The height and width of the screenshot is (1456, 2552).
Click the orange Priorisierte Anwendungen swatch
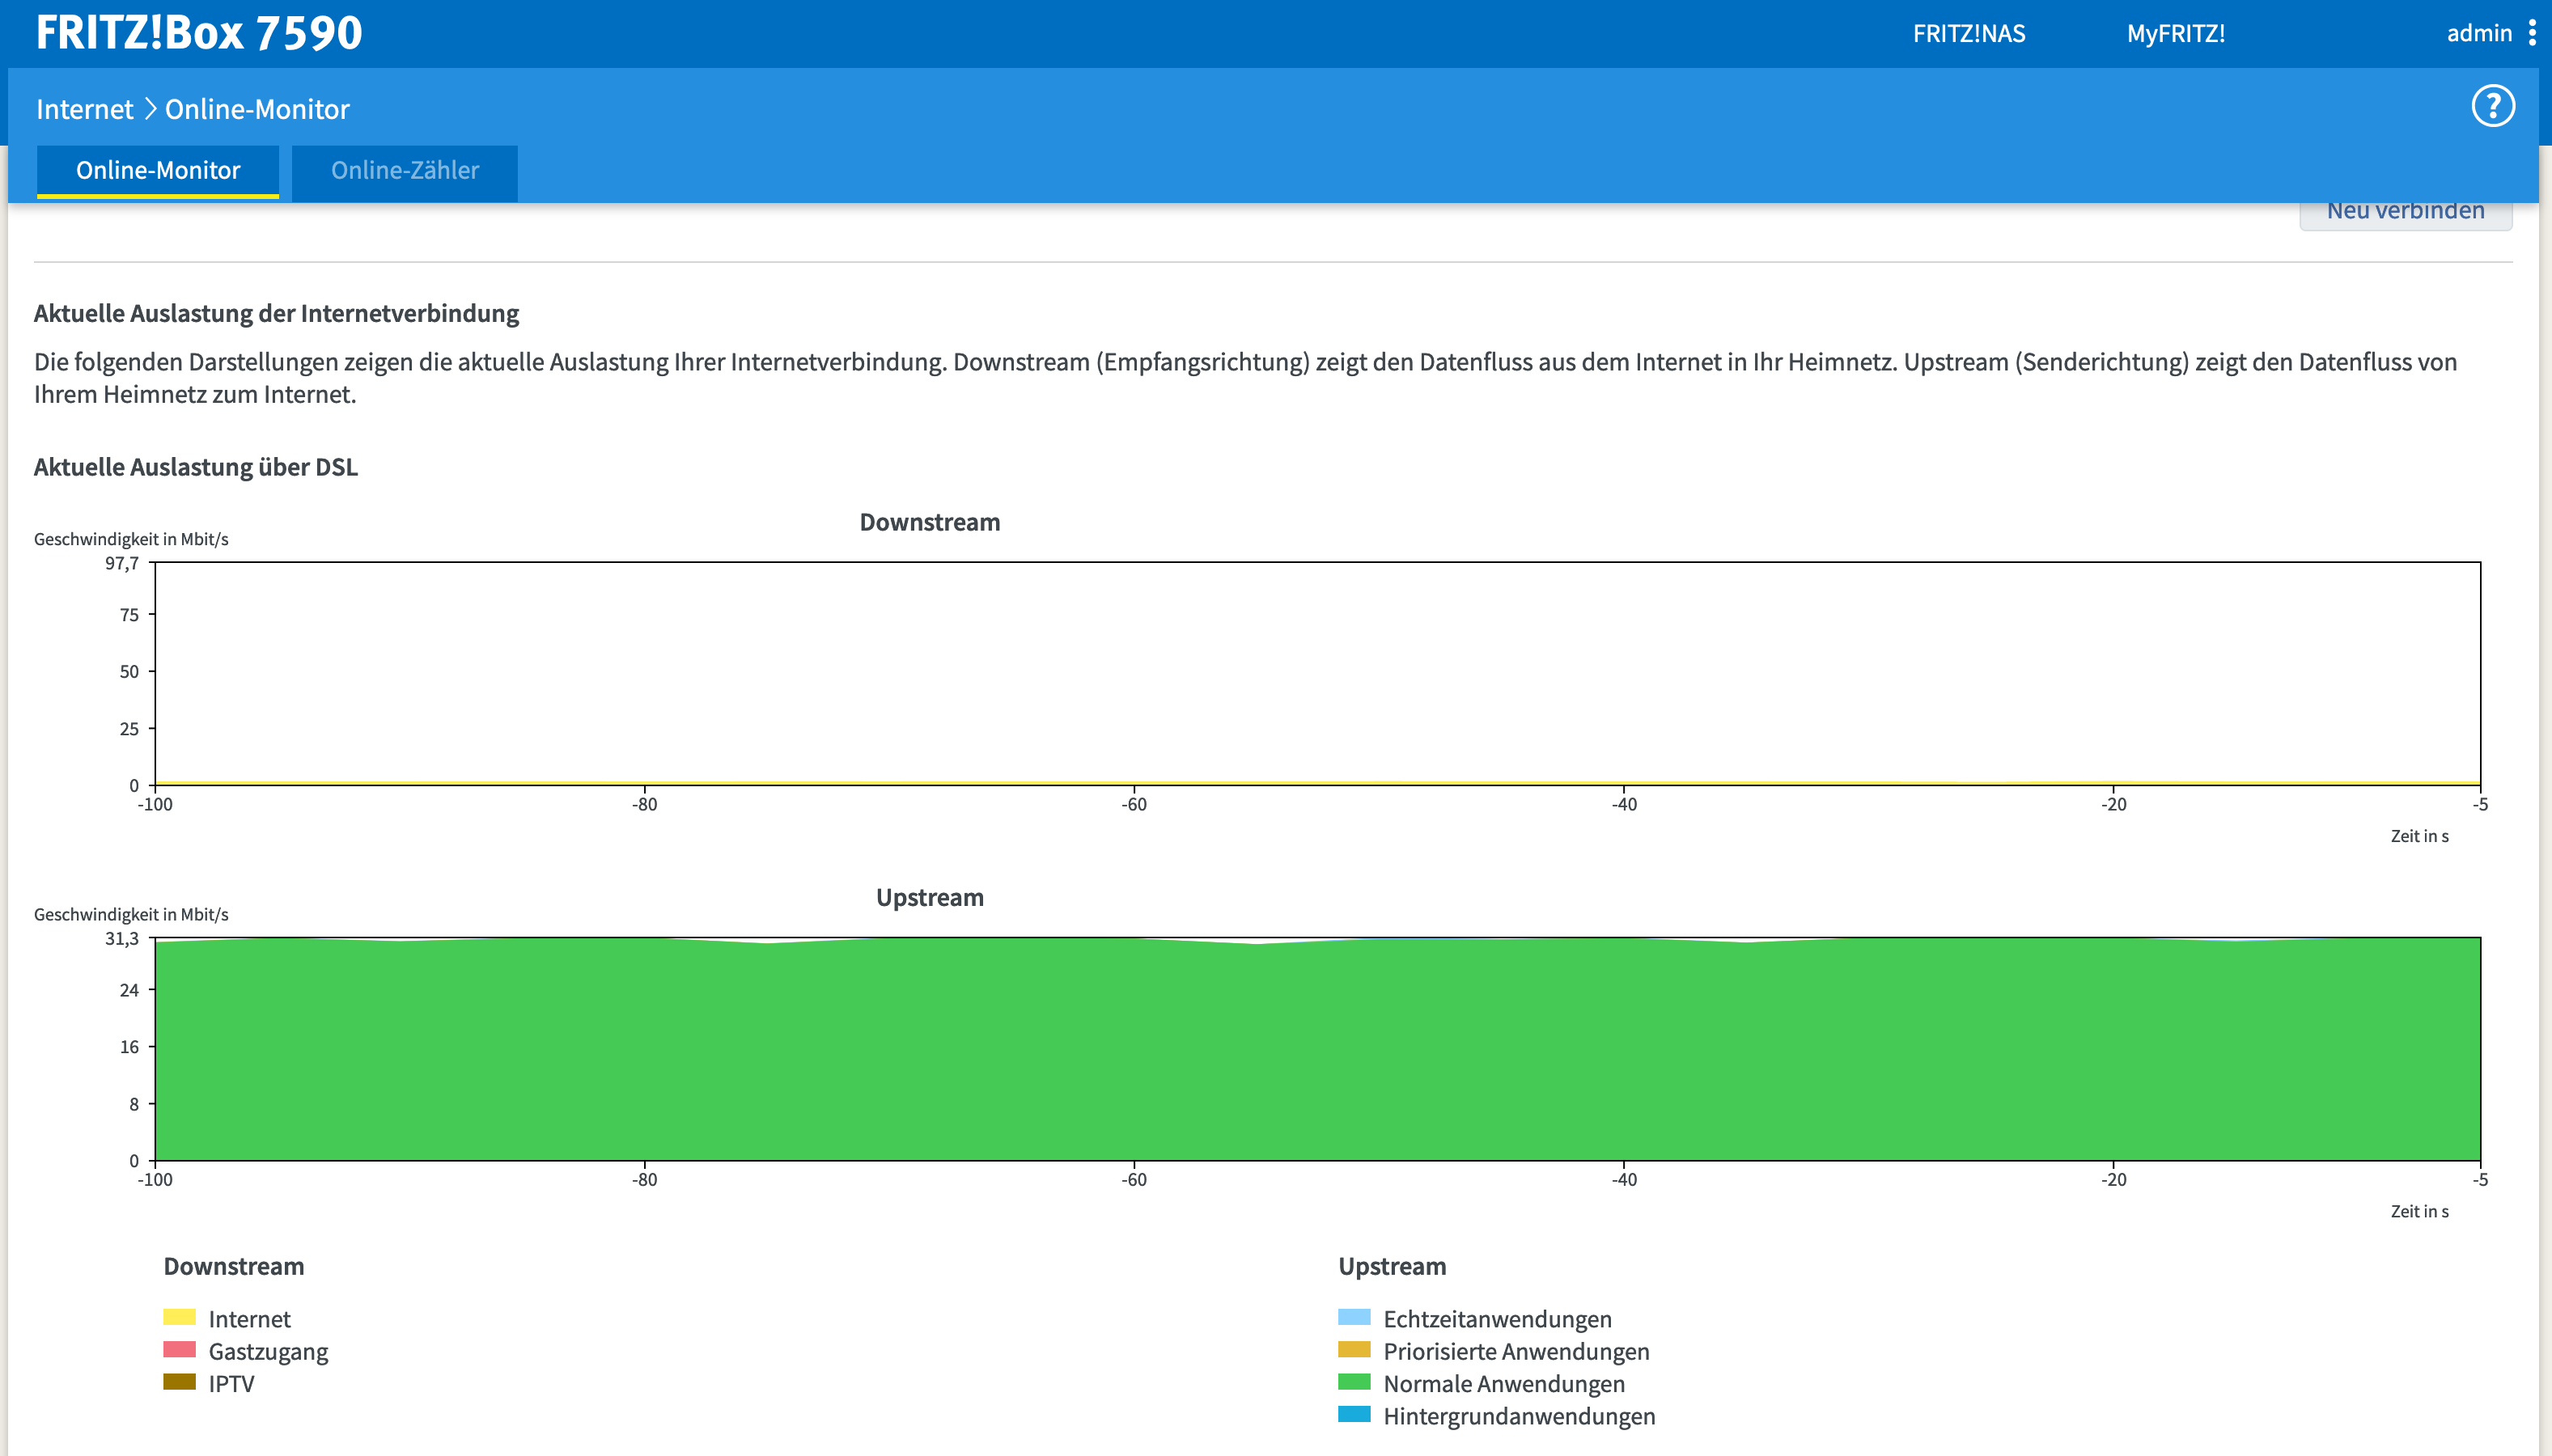click(x=1354, y=1349)
